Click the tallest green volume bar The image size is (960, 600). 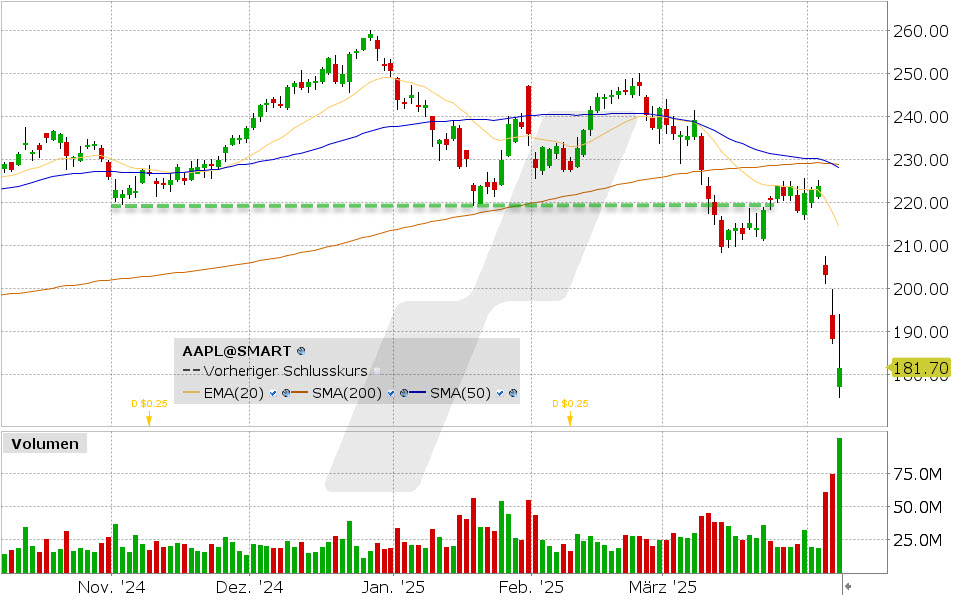839,506
